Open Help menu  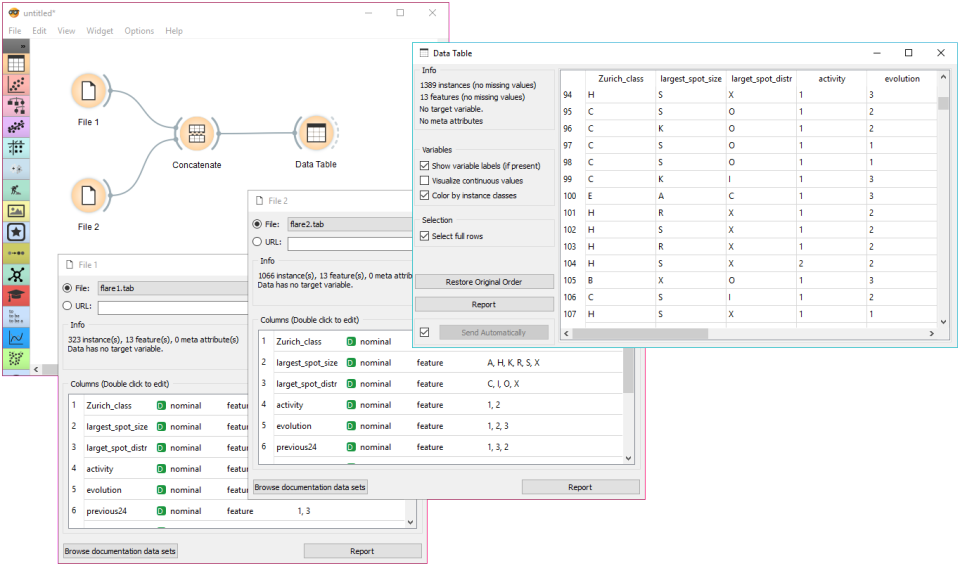[174, 31]
